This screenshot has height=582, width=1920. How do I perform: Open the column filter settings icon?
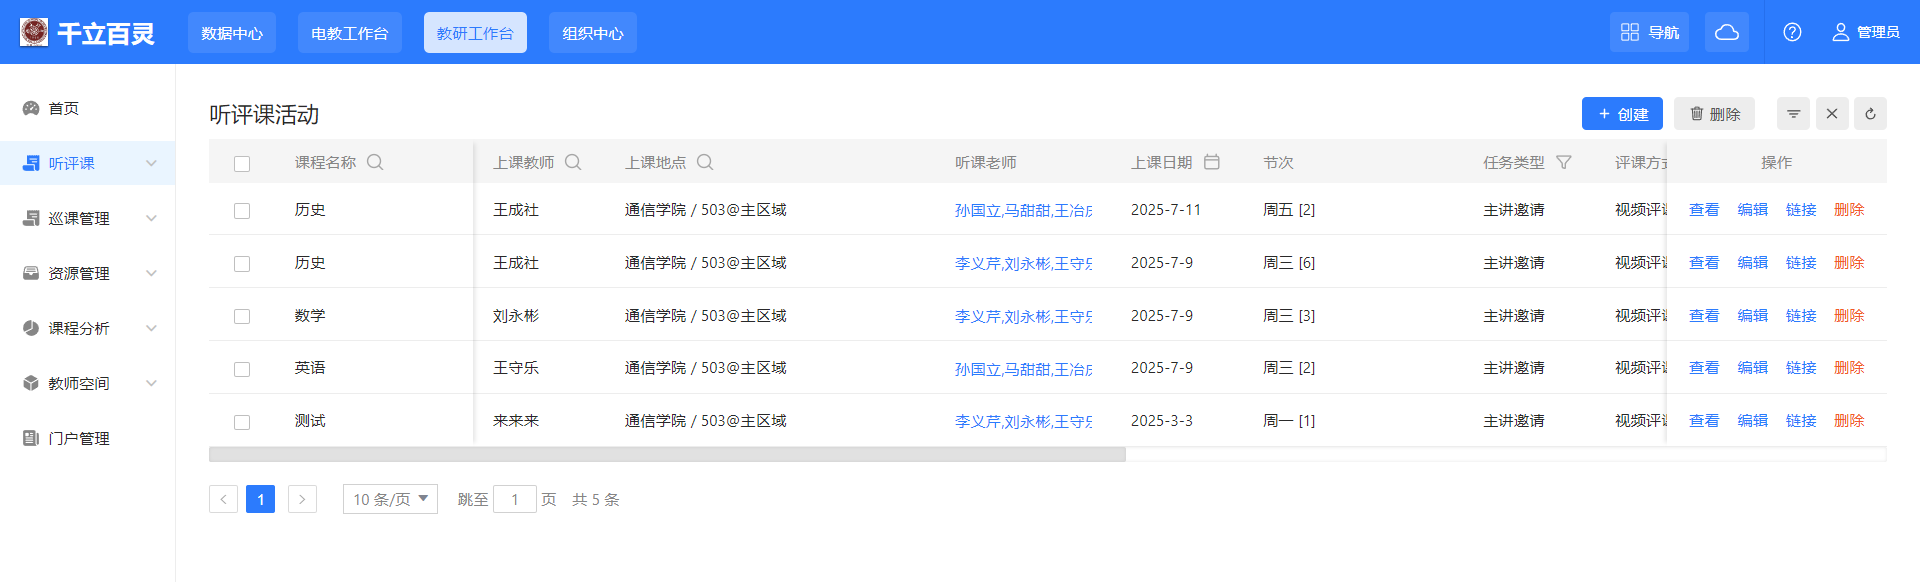point(1793,114)
